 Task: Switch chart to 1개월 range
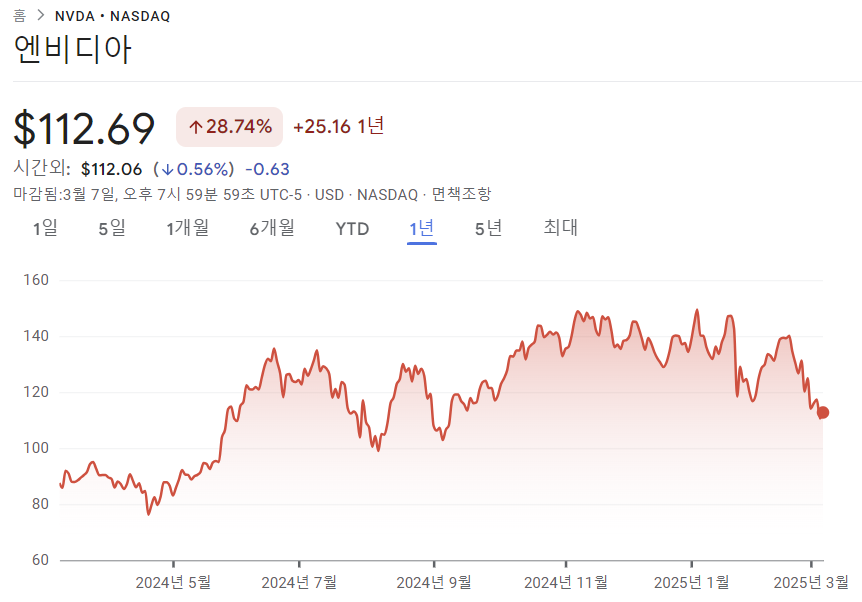187,228
